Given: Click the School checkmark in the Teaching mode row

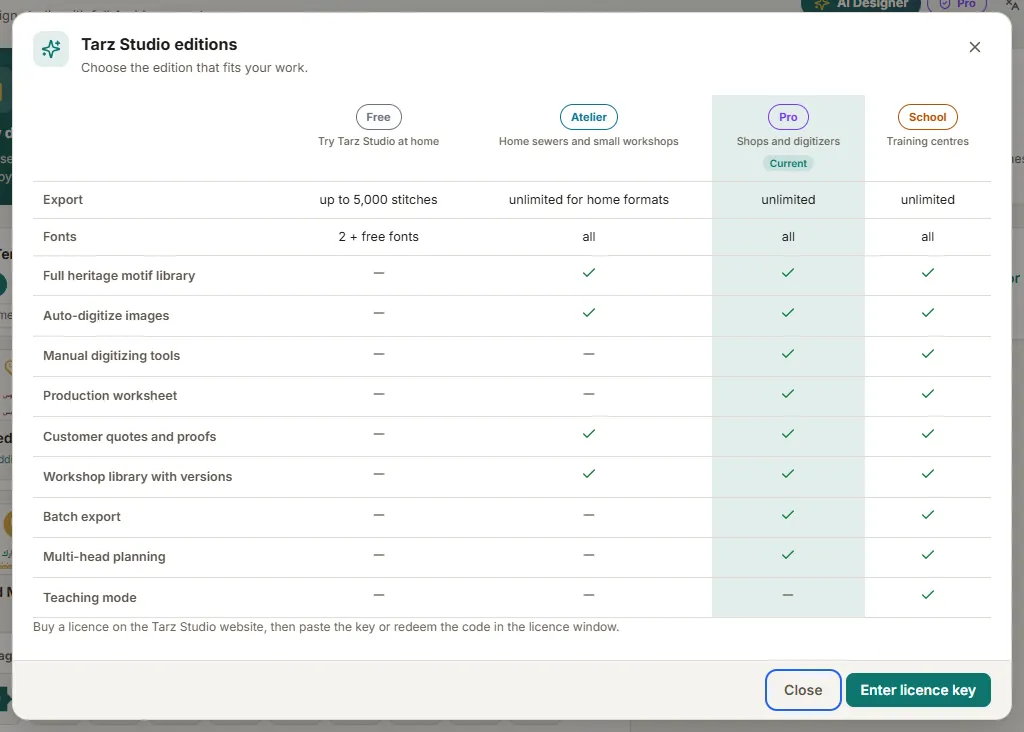Looking at the screenshot, I should (927, 595).
